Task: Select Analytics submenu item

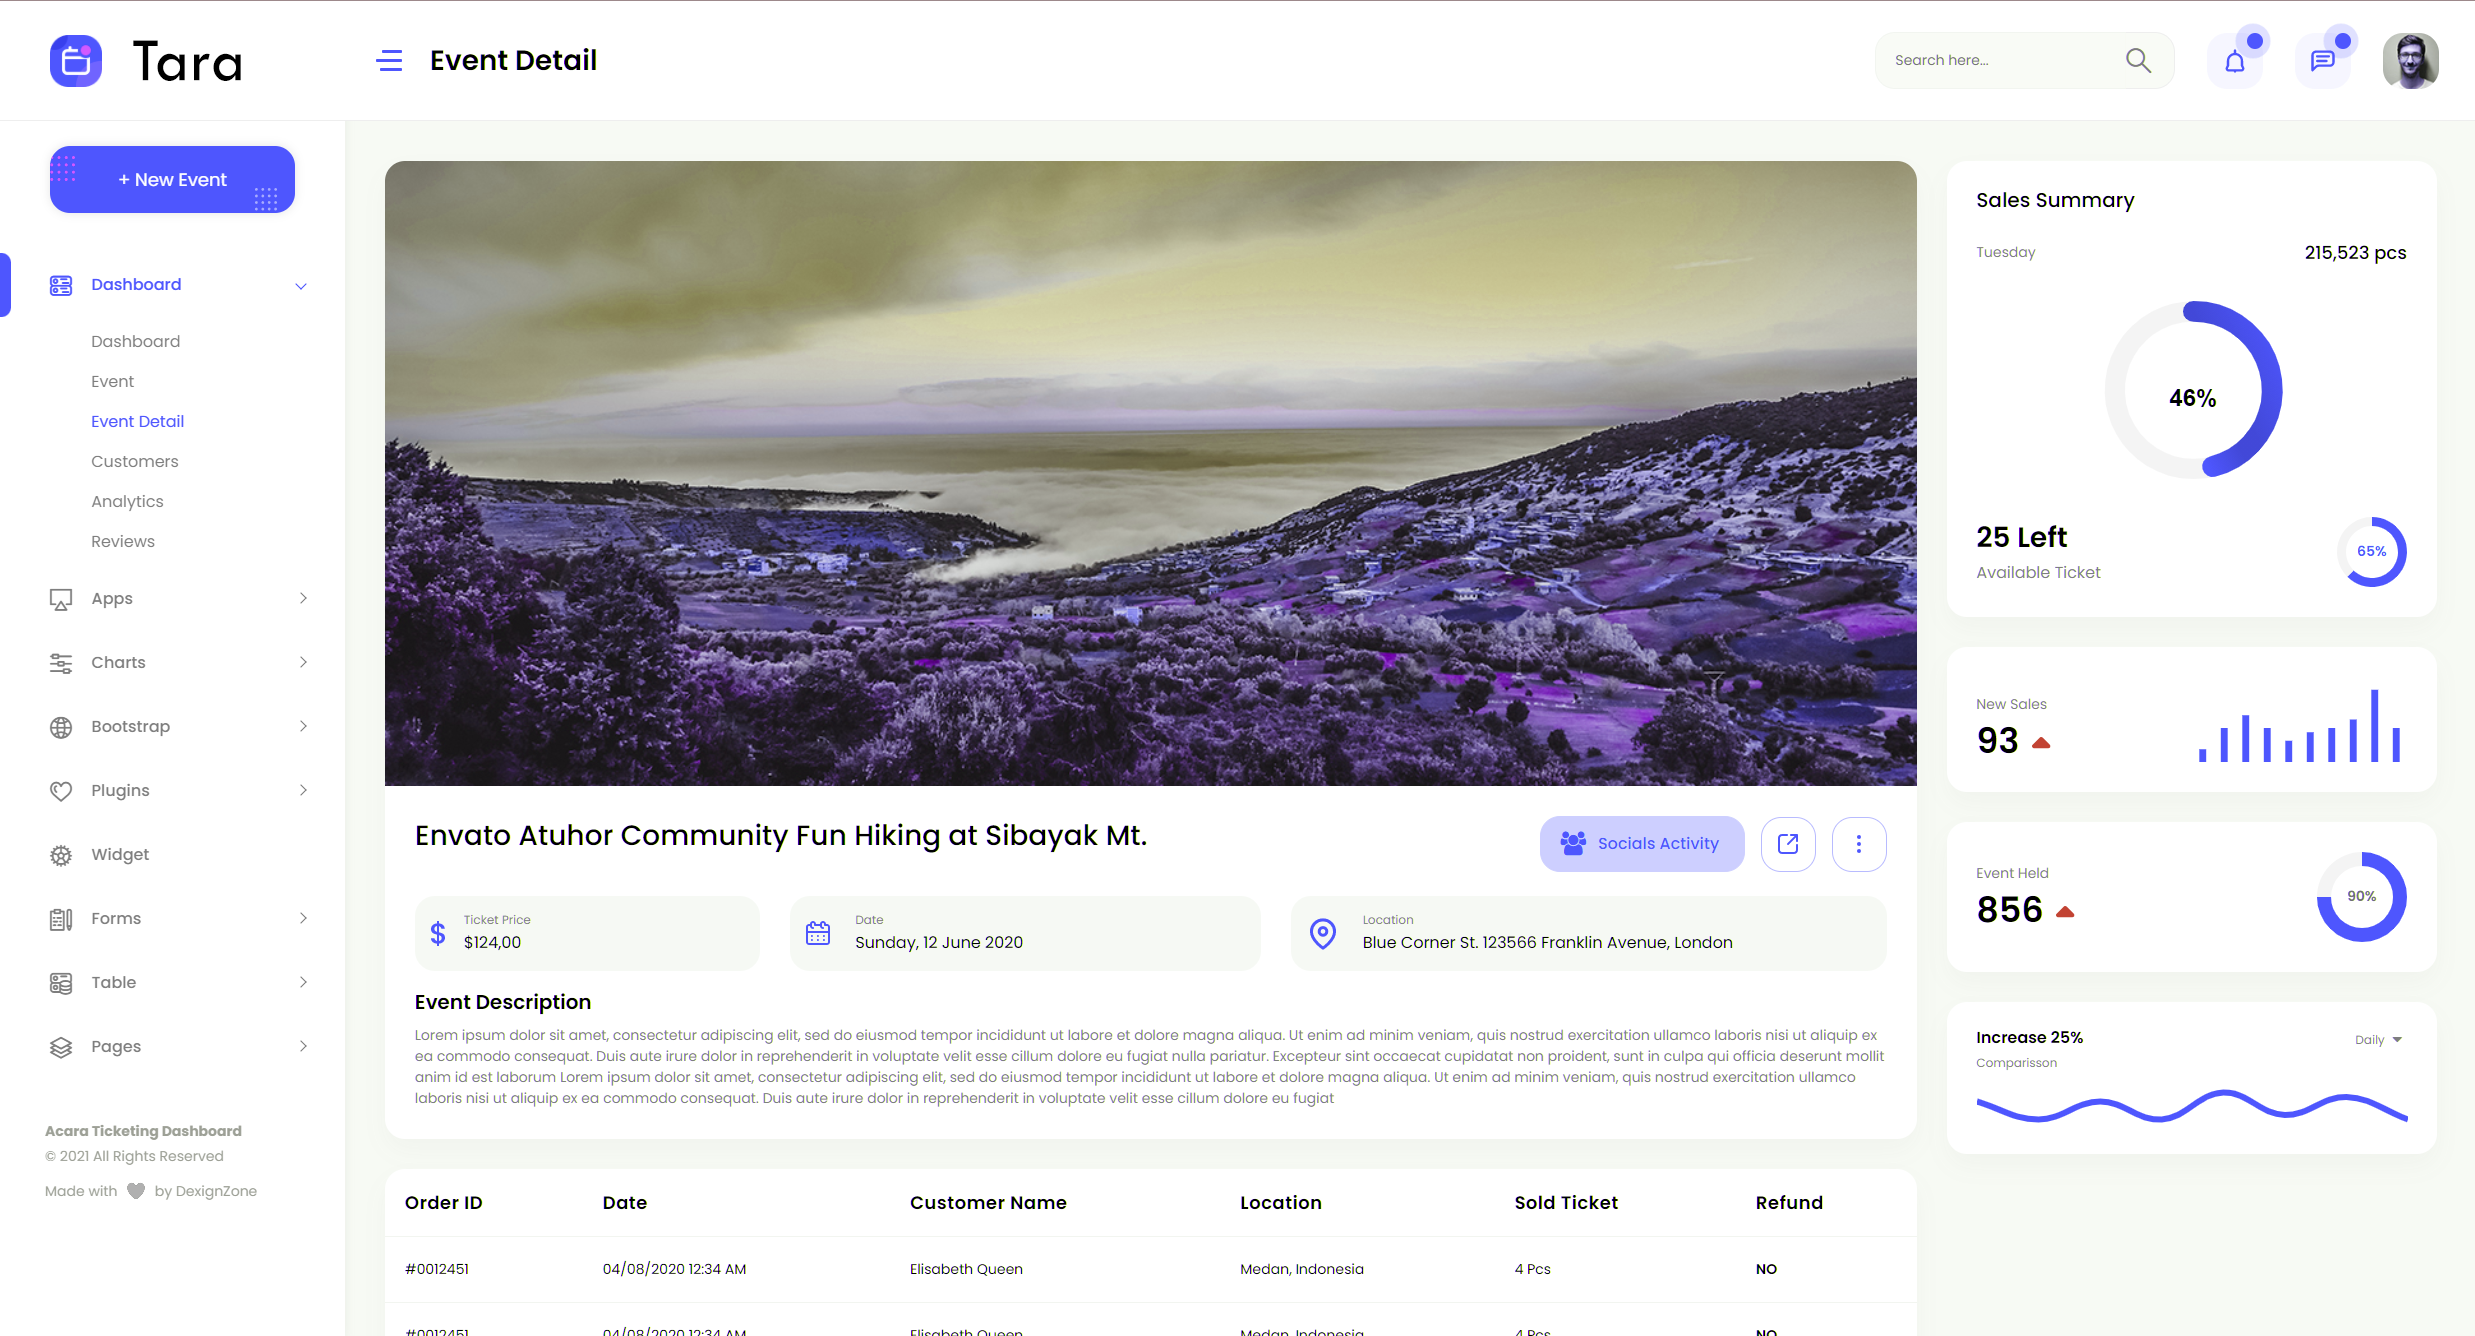Action: tap(127, 501)
